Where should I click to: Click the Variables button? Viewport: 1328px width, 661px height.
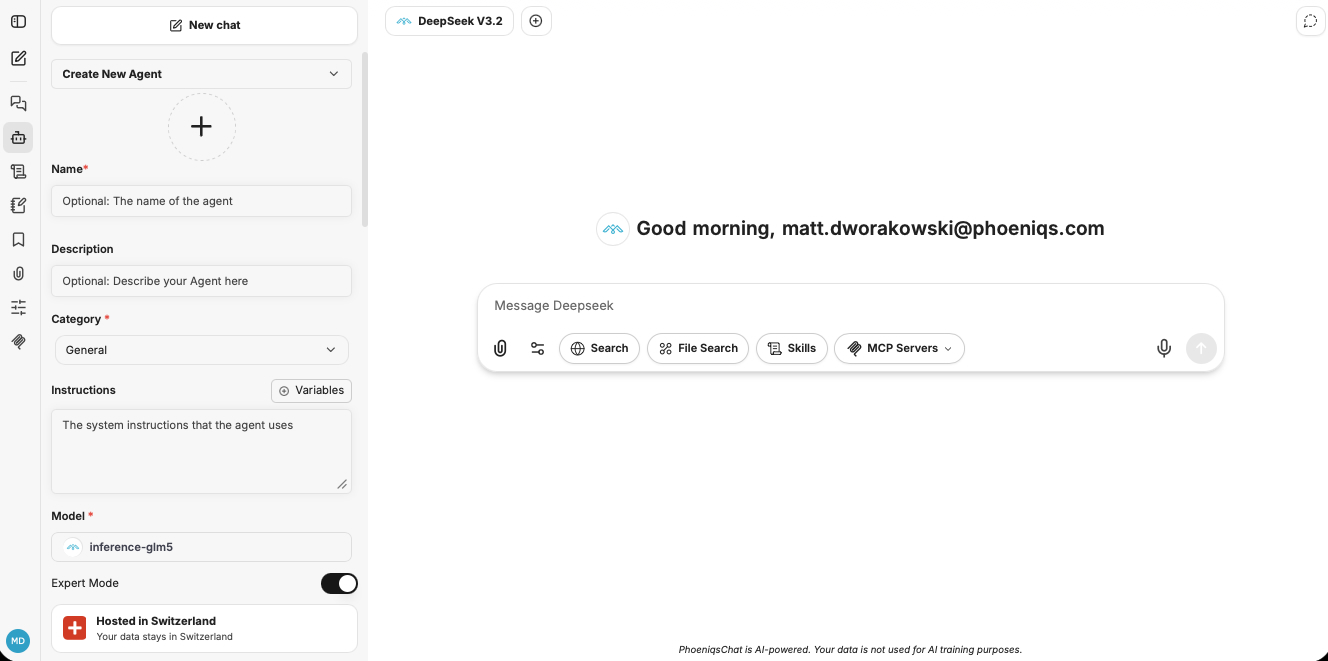click(311, 390)
